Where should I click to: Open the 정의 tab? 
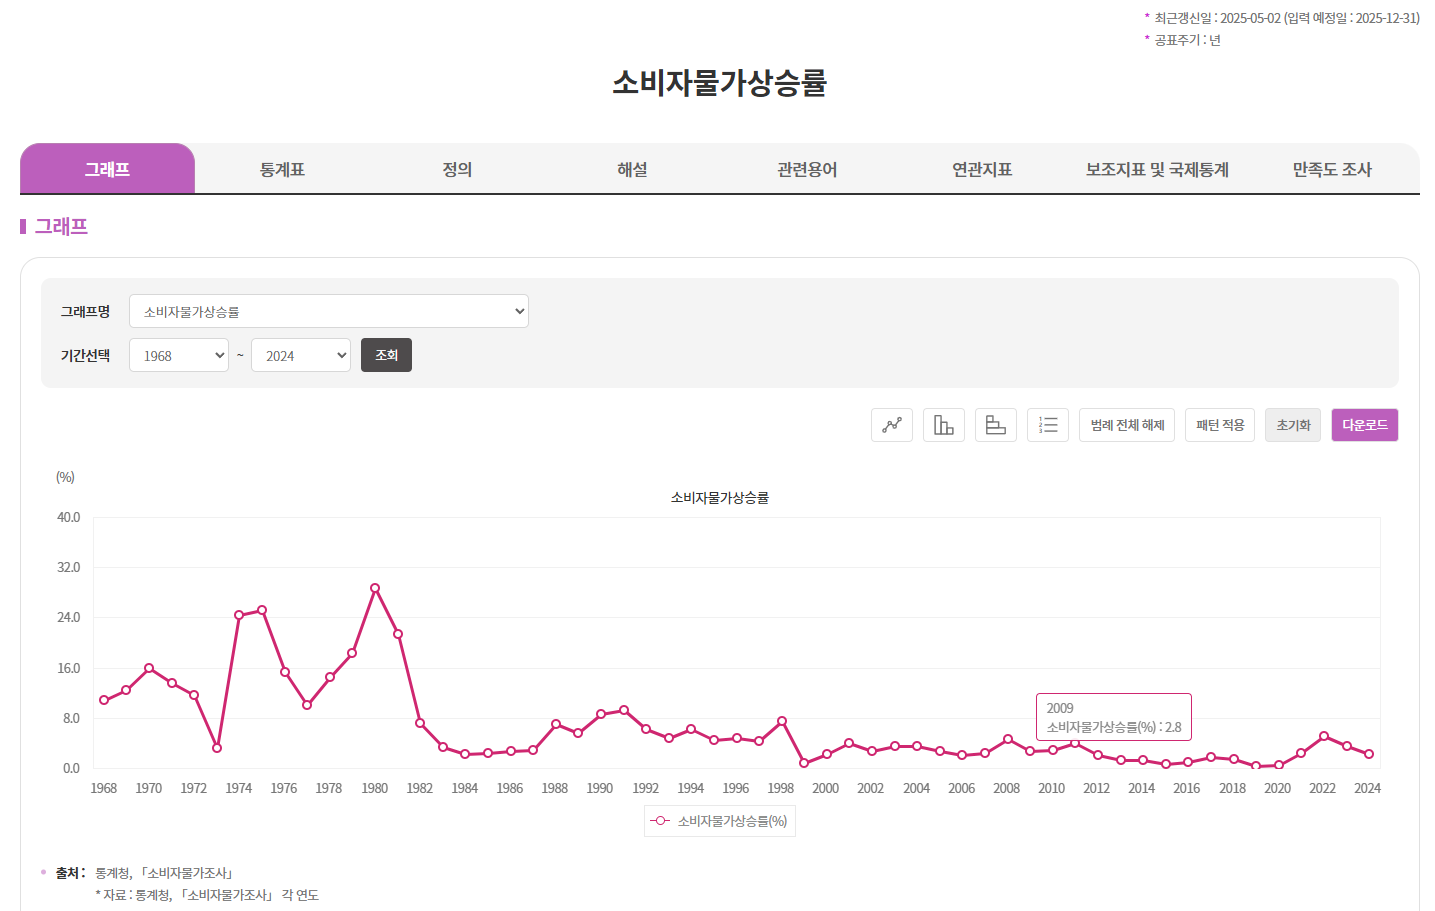[x=457, y=169]
